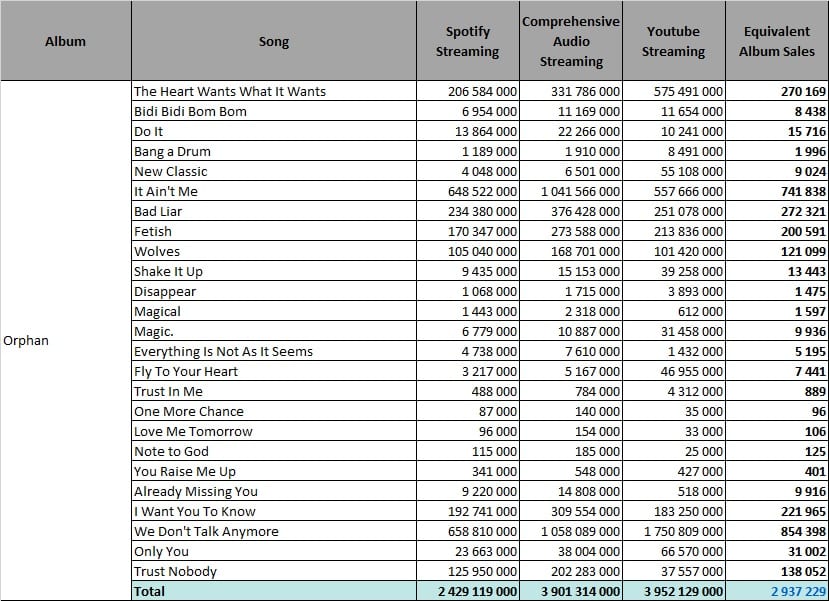Image resolution: width=829 pixels, height=601 pixels.
Task: Select the Equivalent Album Sales header
Action: click(x=777, y=41)
